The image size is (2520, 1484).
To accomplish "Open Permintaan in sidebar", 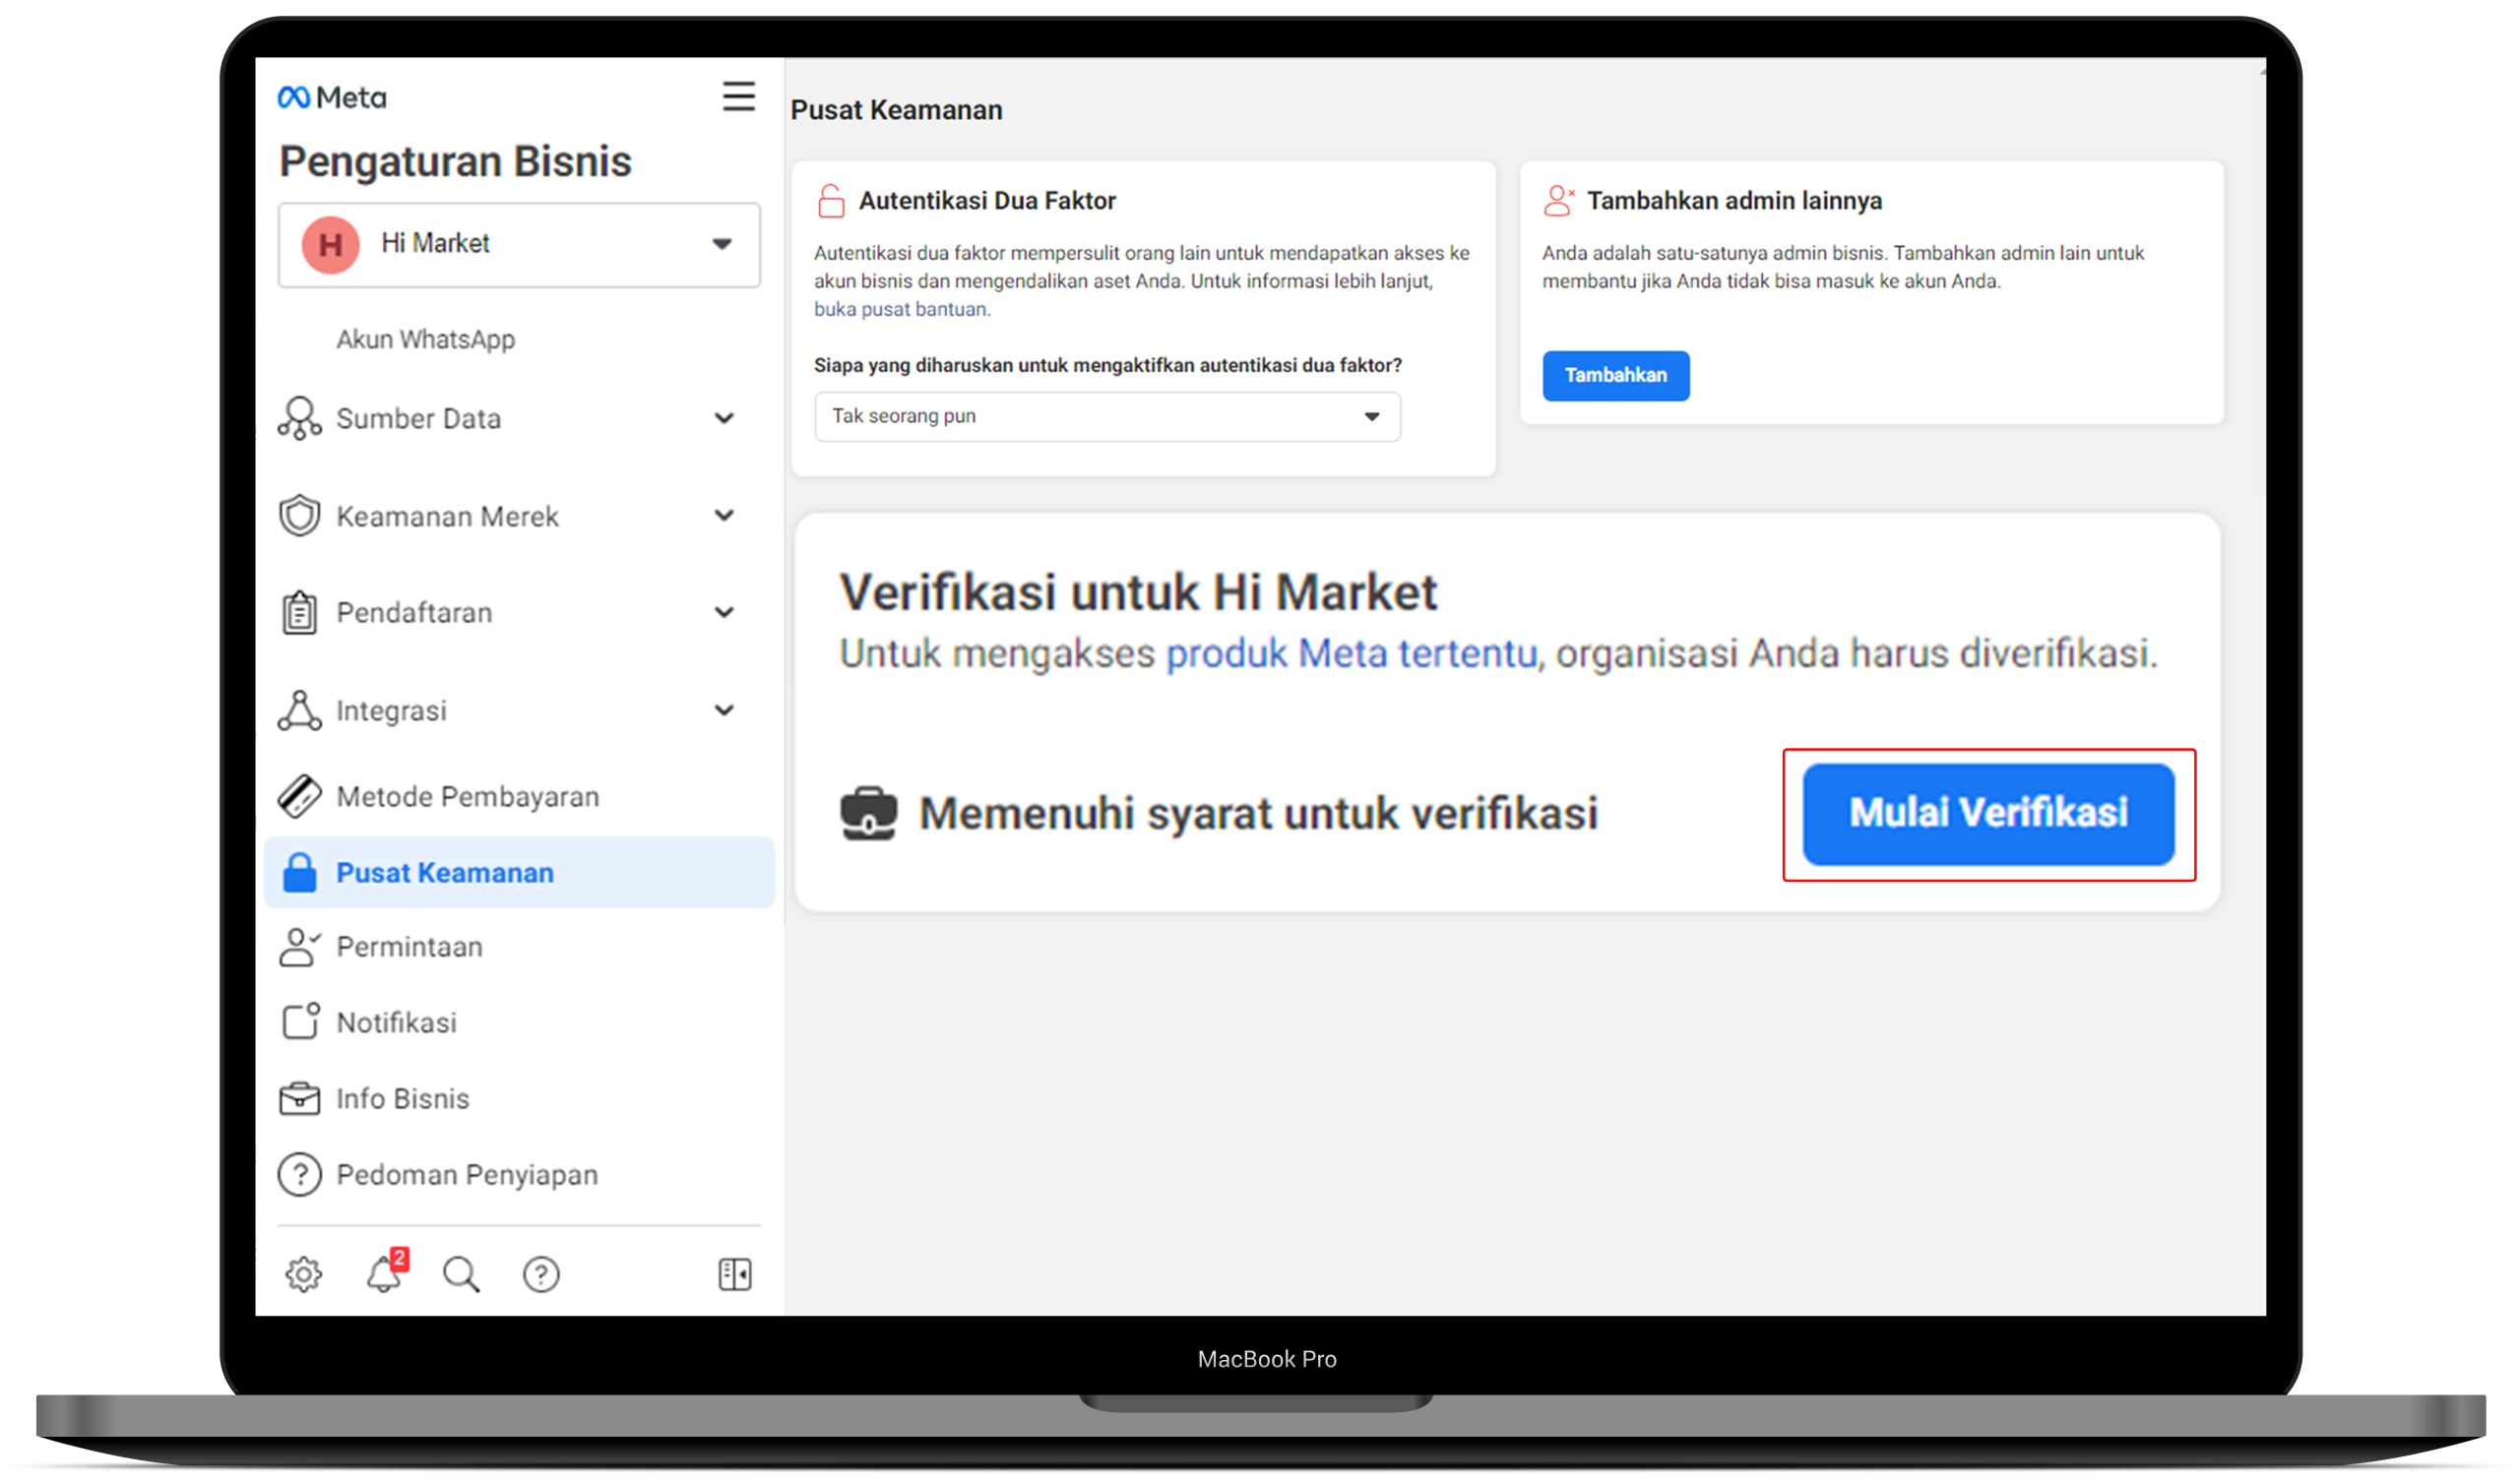I will tap(409, 946).
